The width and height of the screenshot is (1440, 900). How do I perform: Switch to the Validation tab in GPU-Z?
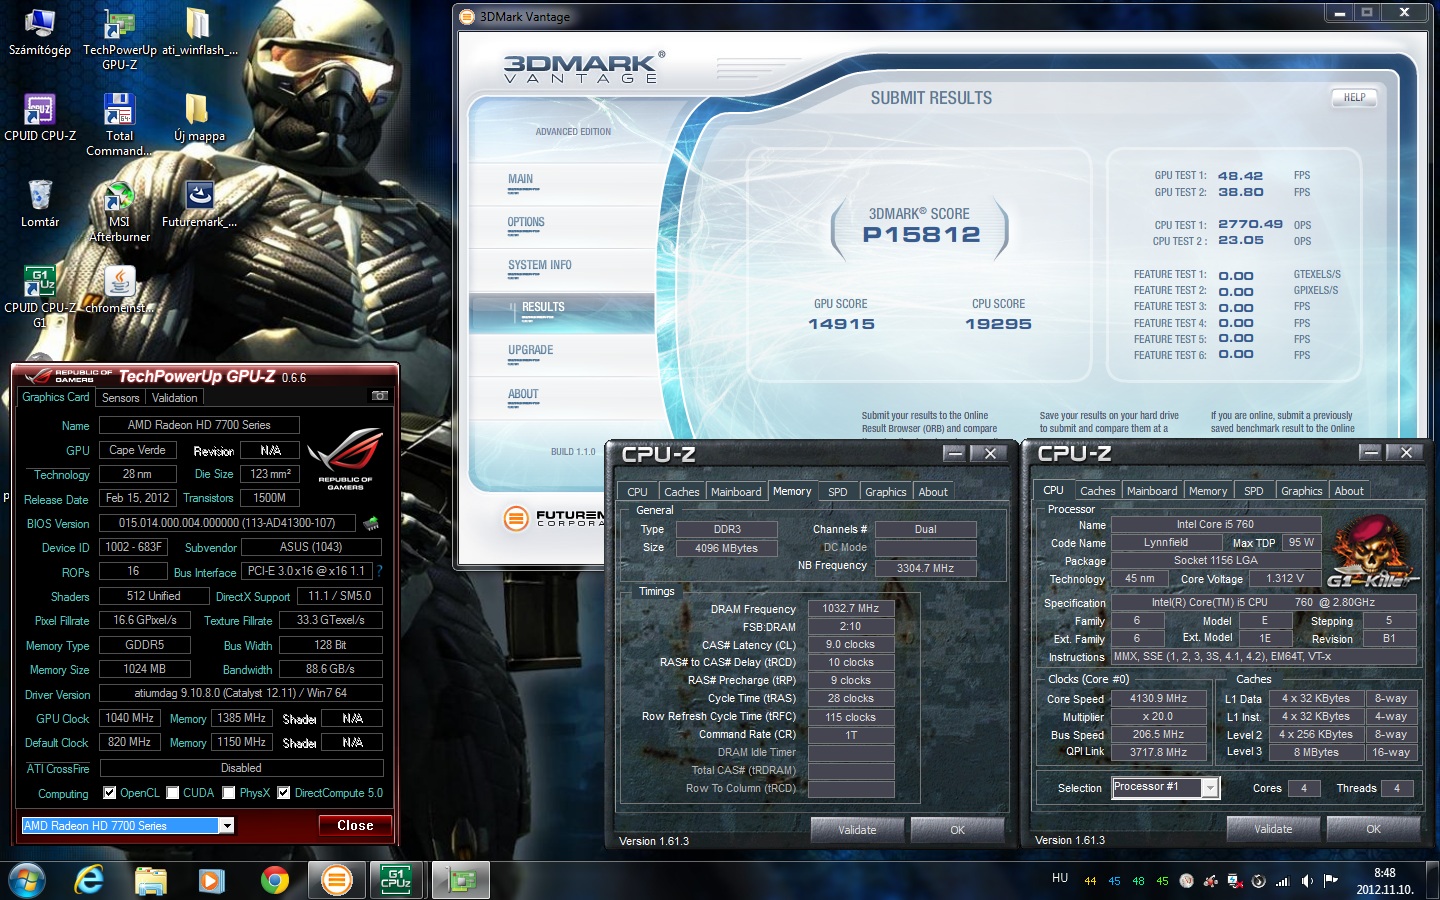coord(174,398)
